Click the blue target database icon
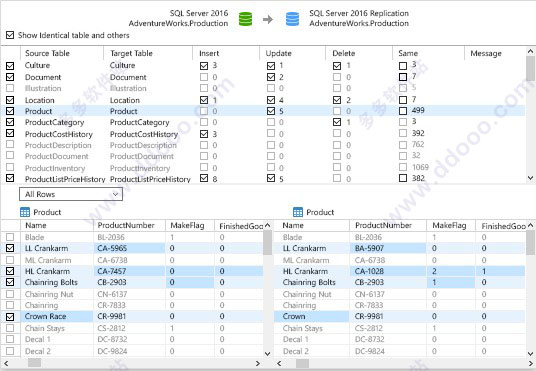This screenshot has height=371, width=536. tap(292, 19)
